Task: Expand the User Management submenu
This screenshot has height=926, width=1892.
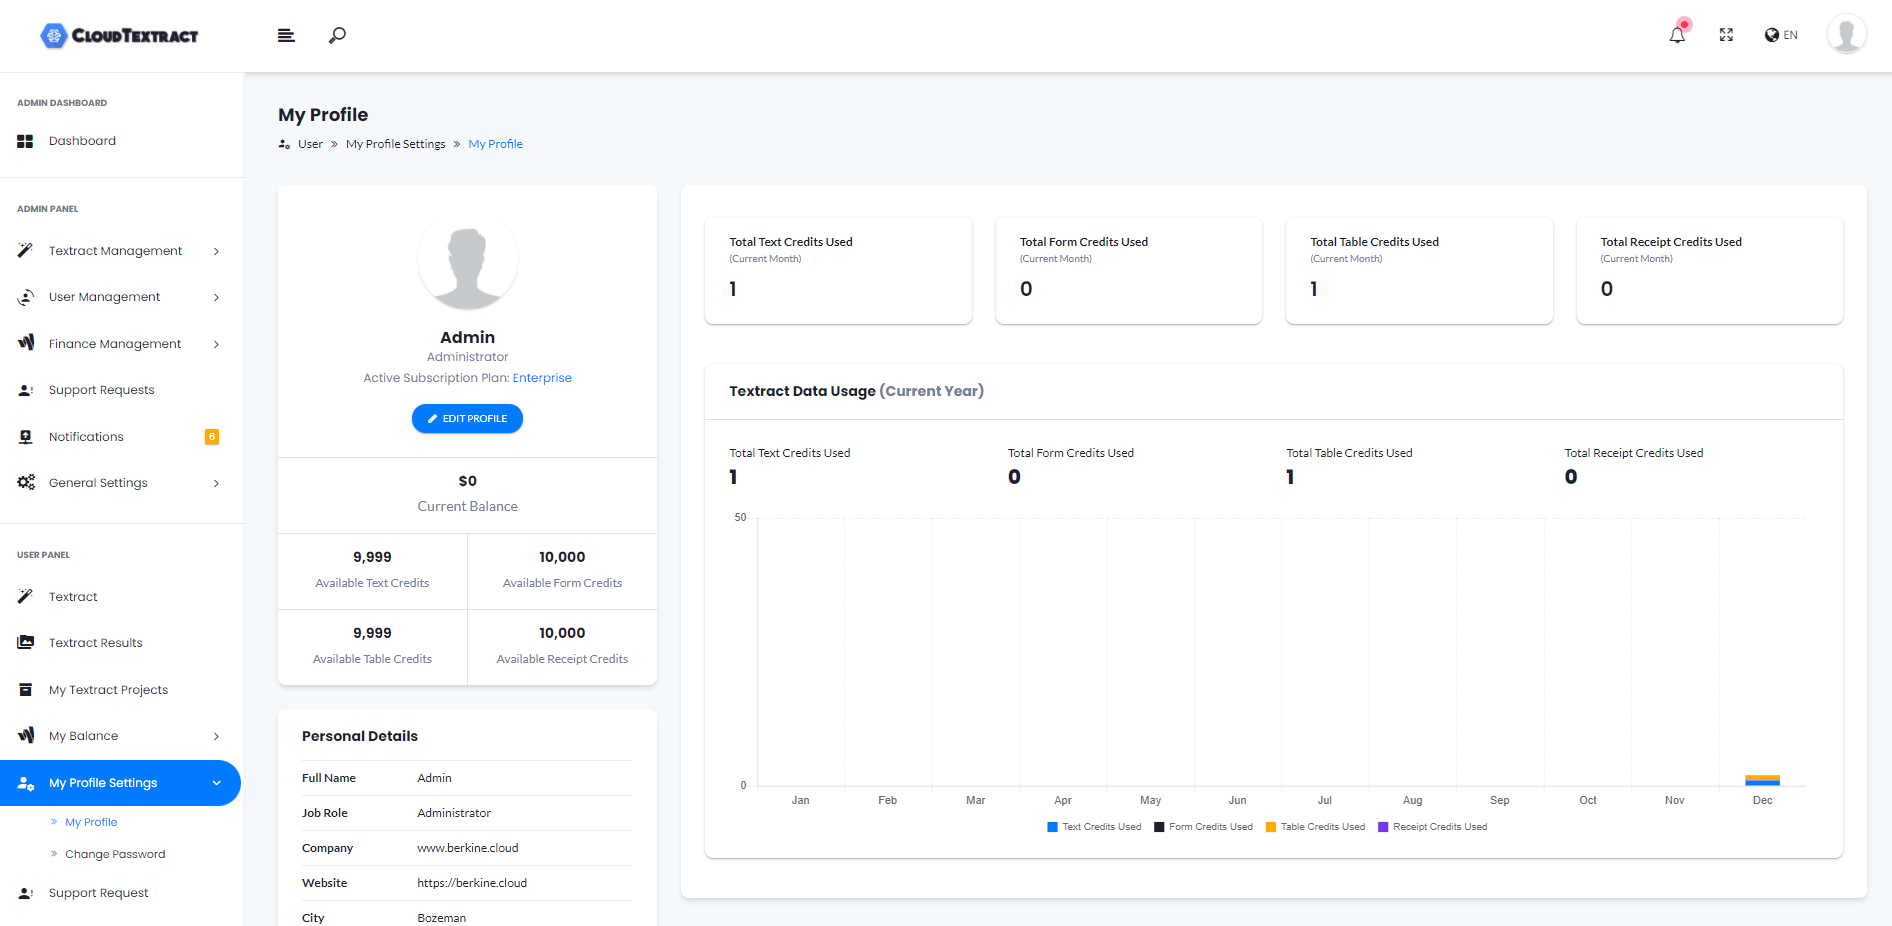Action: (x=105, y=297)
